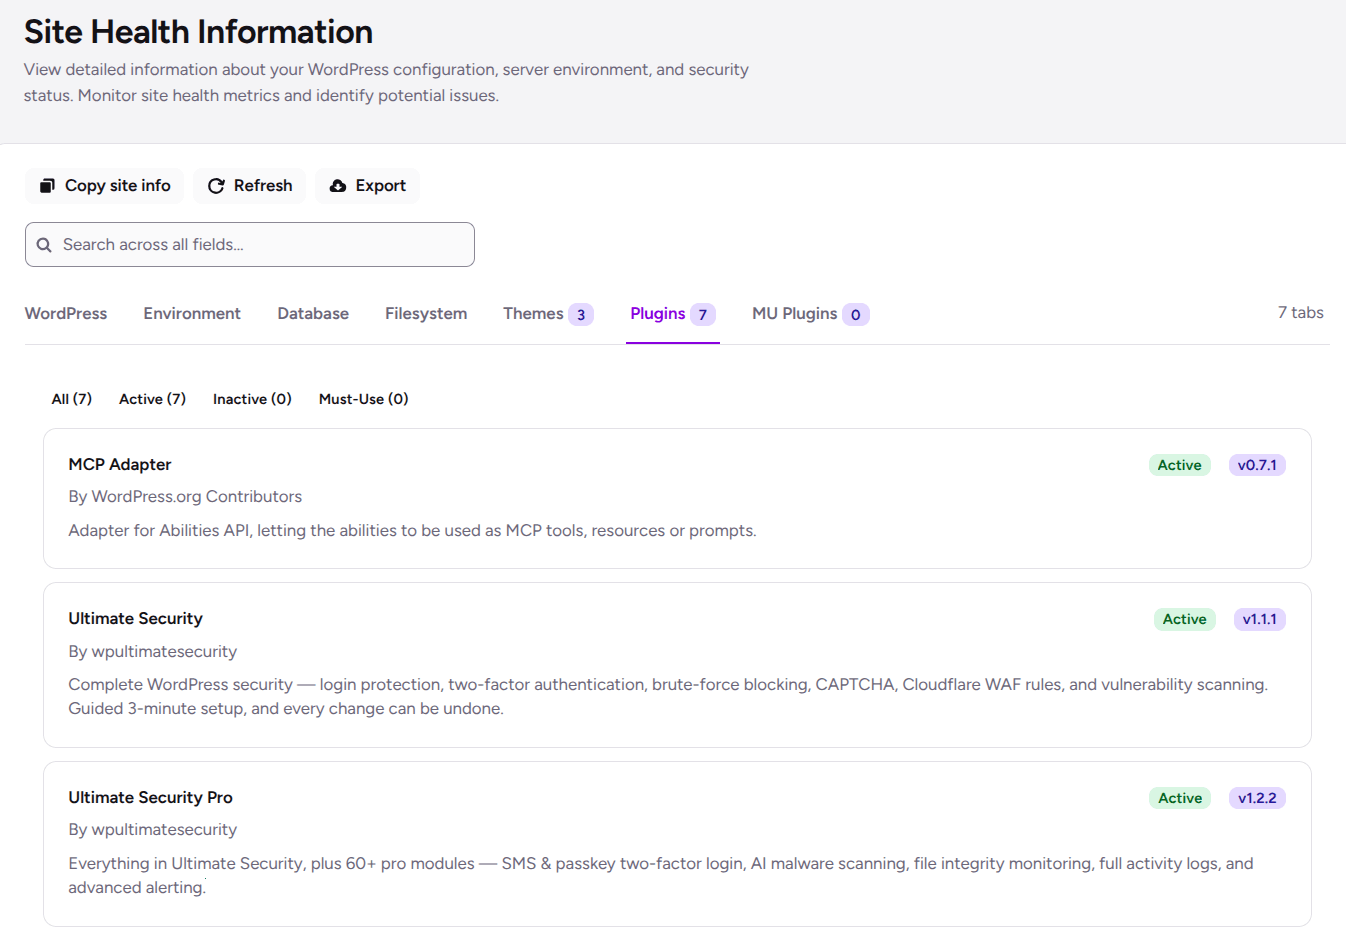The height and width of the screenshot is (937, 1346).
Task: Click Active badge beside v1.2.2
Action: coord(1180,798)
